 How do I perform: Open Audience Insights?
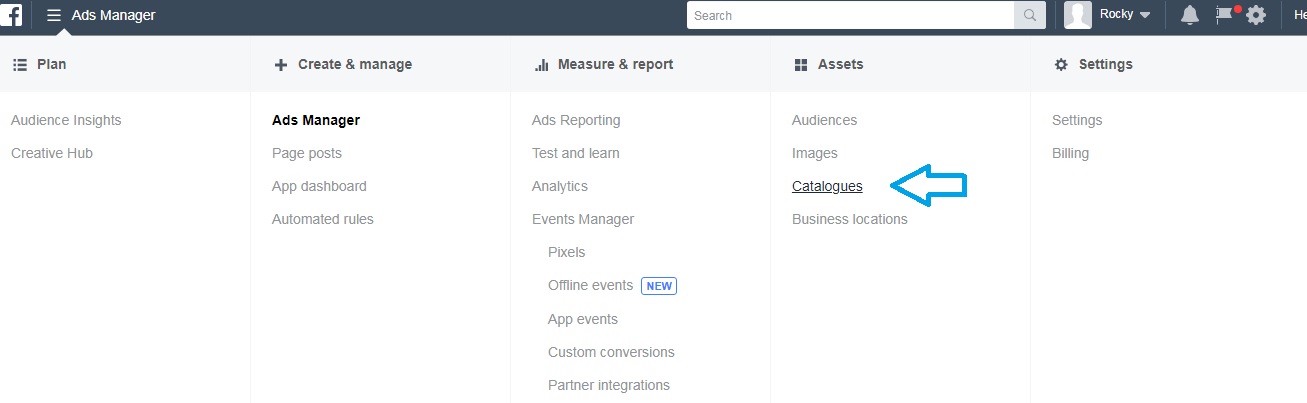click(66, 120)
